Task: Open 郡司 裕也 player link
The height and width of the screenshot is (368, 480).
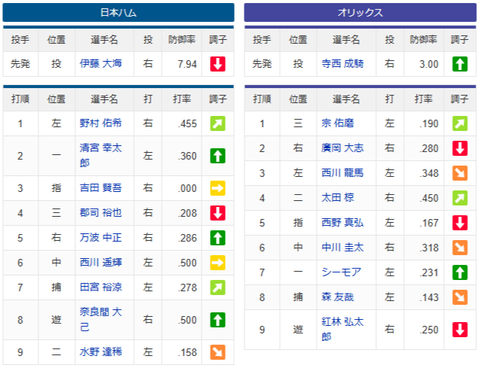Action: [101, 213]
